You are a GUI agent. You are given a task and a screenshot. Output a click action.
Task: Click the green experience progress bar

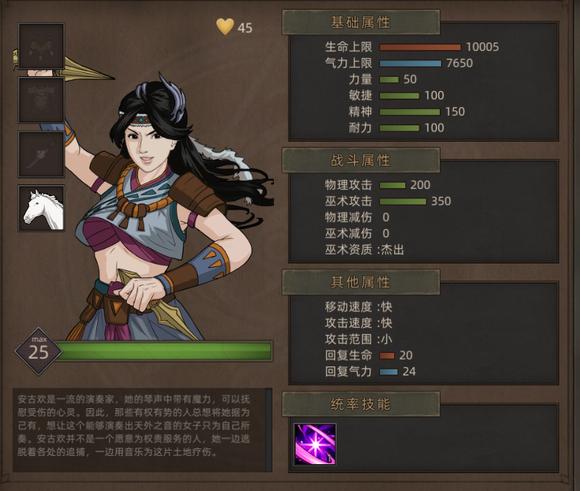pos(165,351)
